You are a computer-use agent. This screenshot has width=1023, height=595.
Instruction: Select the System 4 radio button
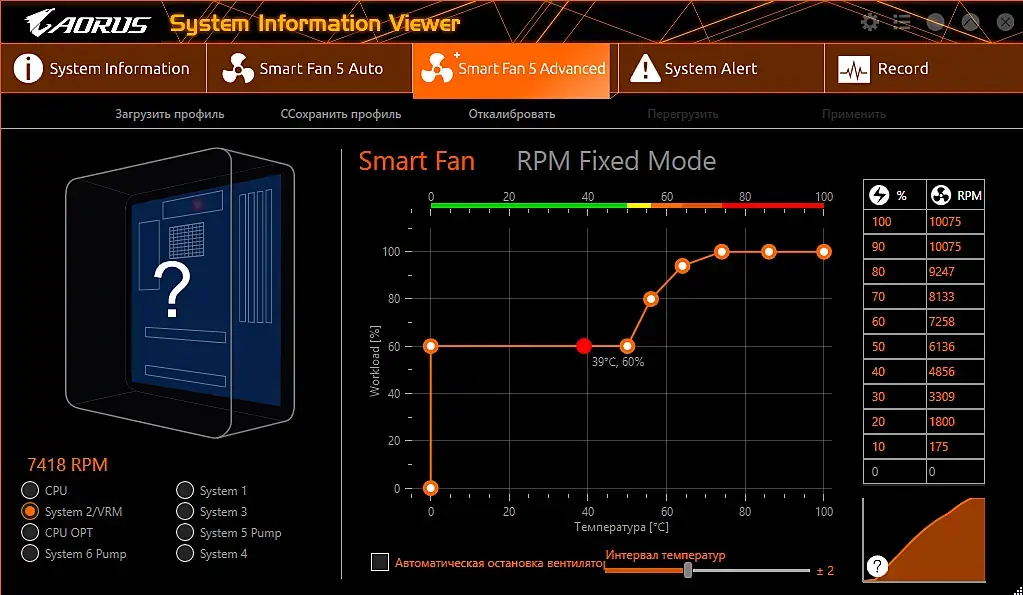(185, 553)
